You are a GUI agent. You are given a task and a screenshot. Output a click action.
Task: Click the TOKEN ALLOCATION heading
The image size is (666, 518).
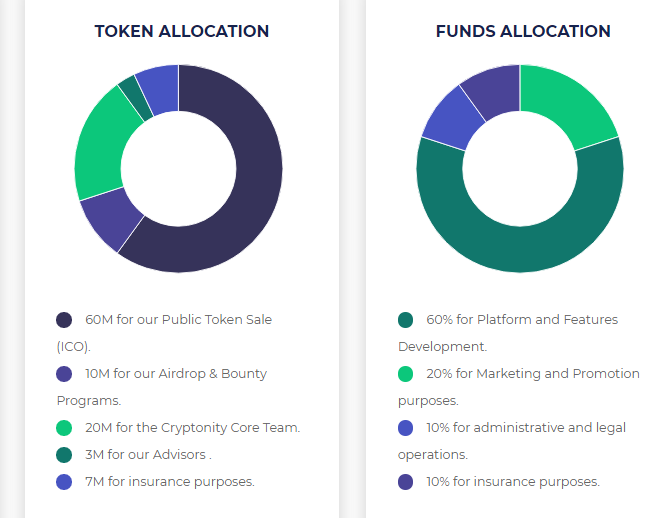point(182,31)
